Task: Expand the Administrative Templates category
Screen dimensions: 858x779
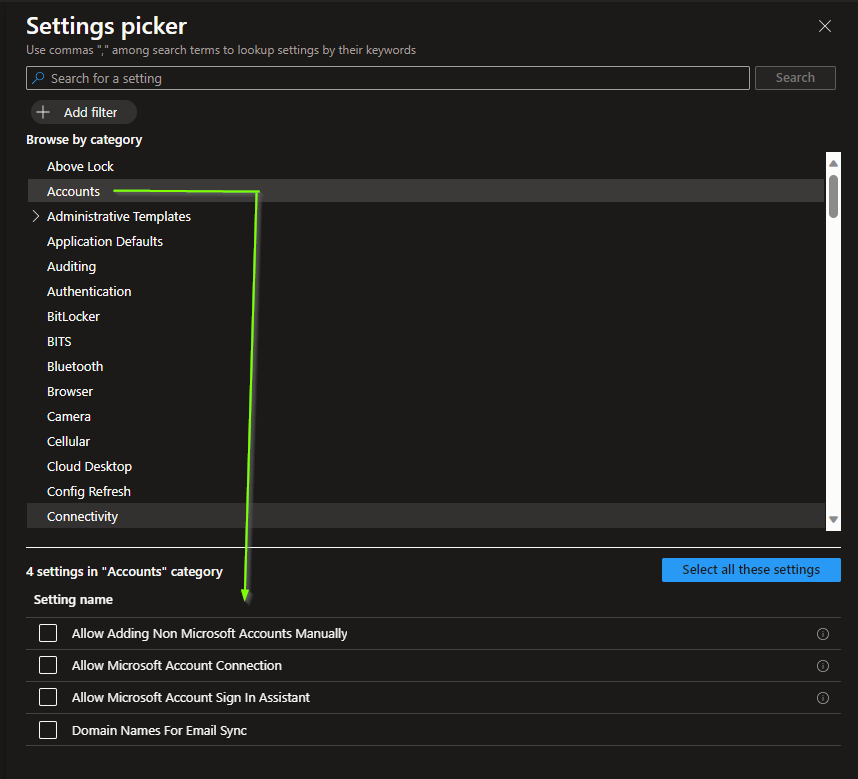Action: 36,216
